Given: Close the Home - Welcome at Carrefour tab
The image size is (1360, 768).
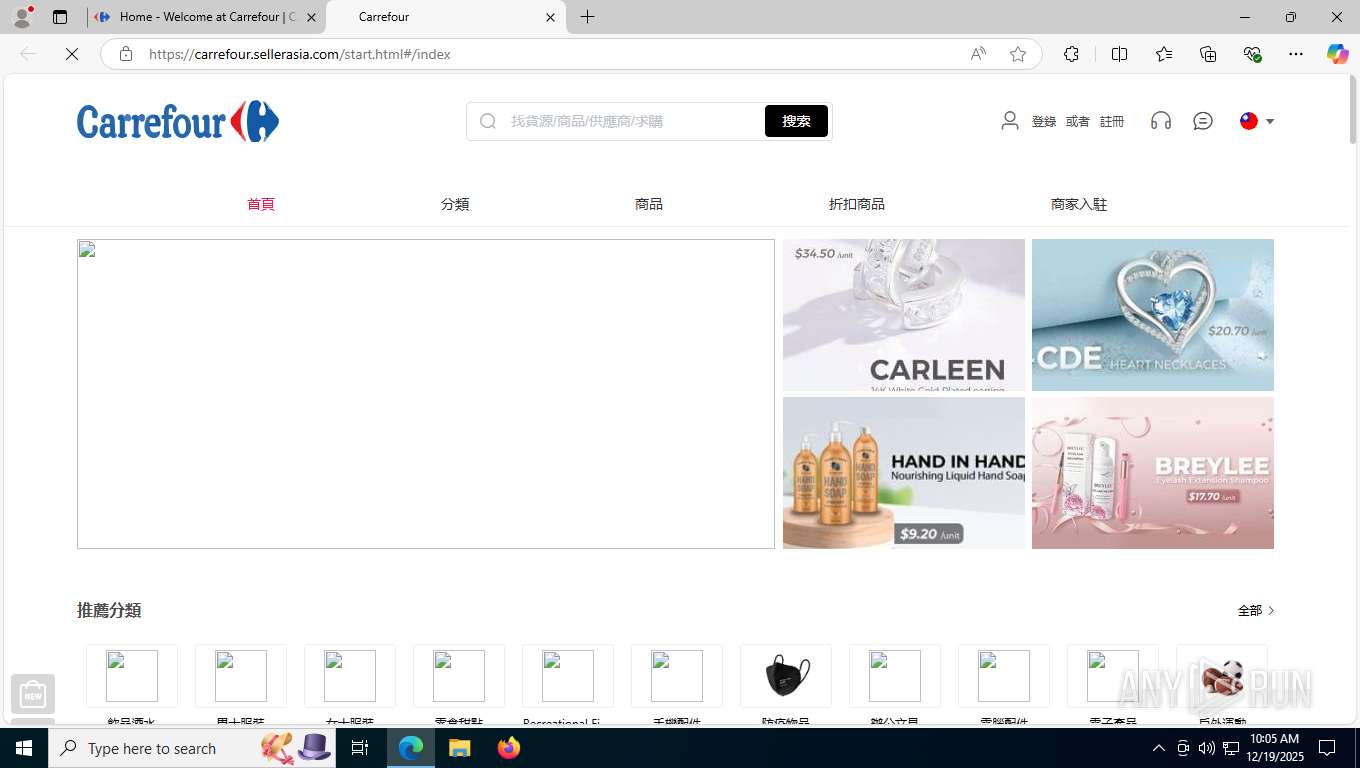Looking at the screenshot, I should pos(311,17).
